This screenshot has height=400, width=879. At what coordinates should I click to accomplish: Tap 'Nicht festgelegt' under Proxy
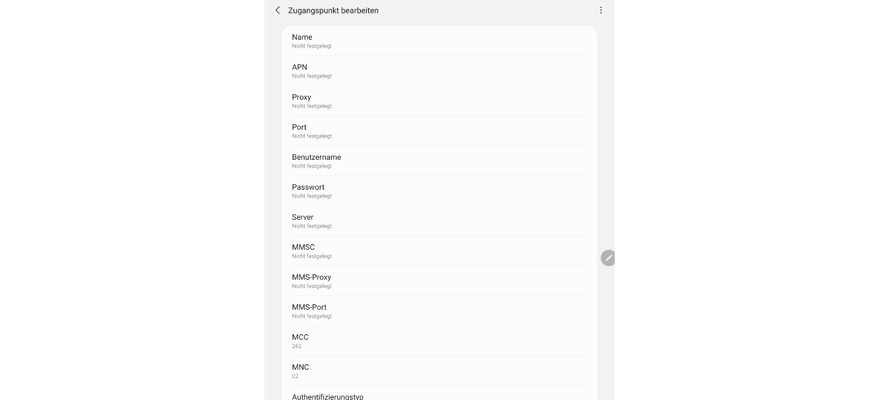[x=312, y=106]
